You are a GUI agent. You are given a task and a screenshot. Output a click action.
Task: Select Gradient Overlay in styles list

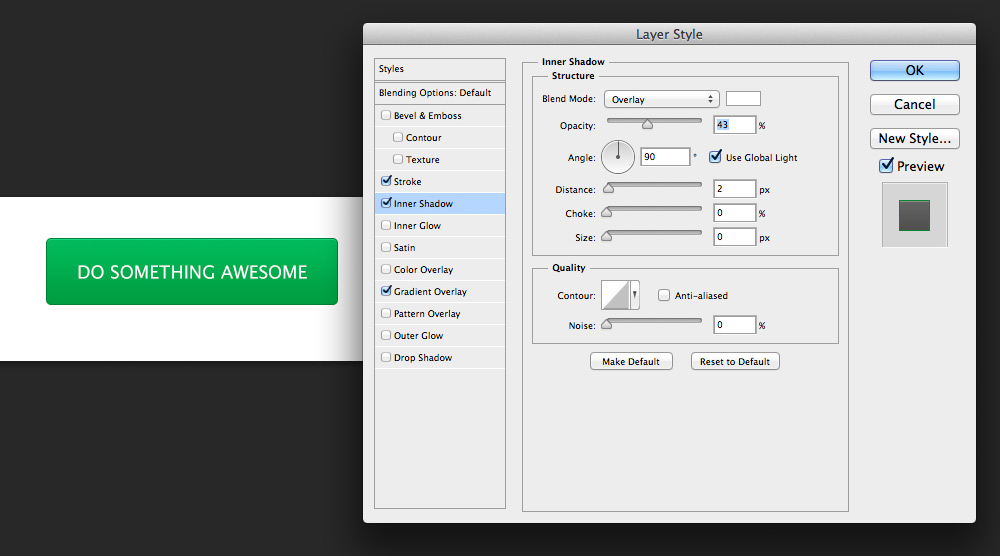click(430, 292)
